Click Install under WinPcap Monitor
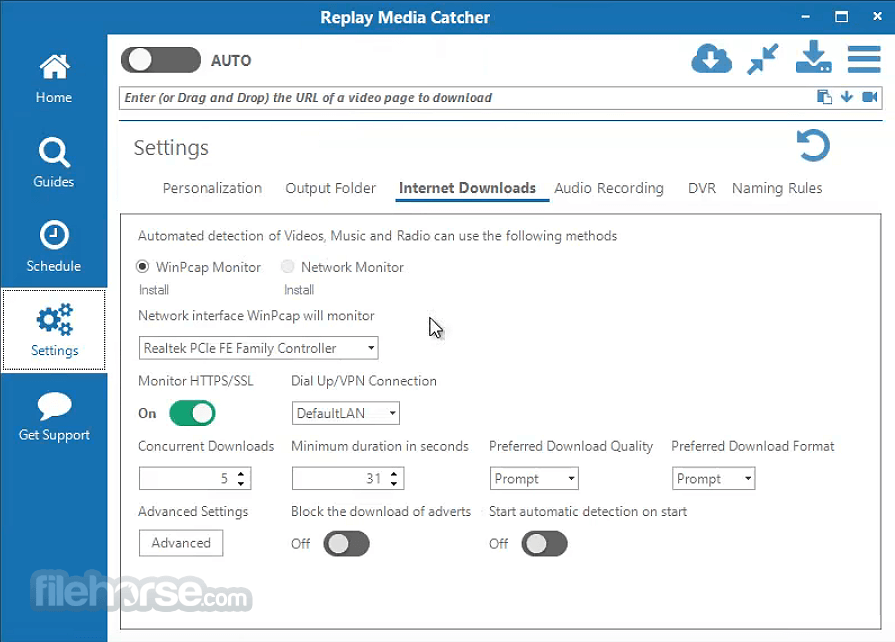 pyautogui.click(x=154, y=290)
